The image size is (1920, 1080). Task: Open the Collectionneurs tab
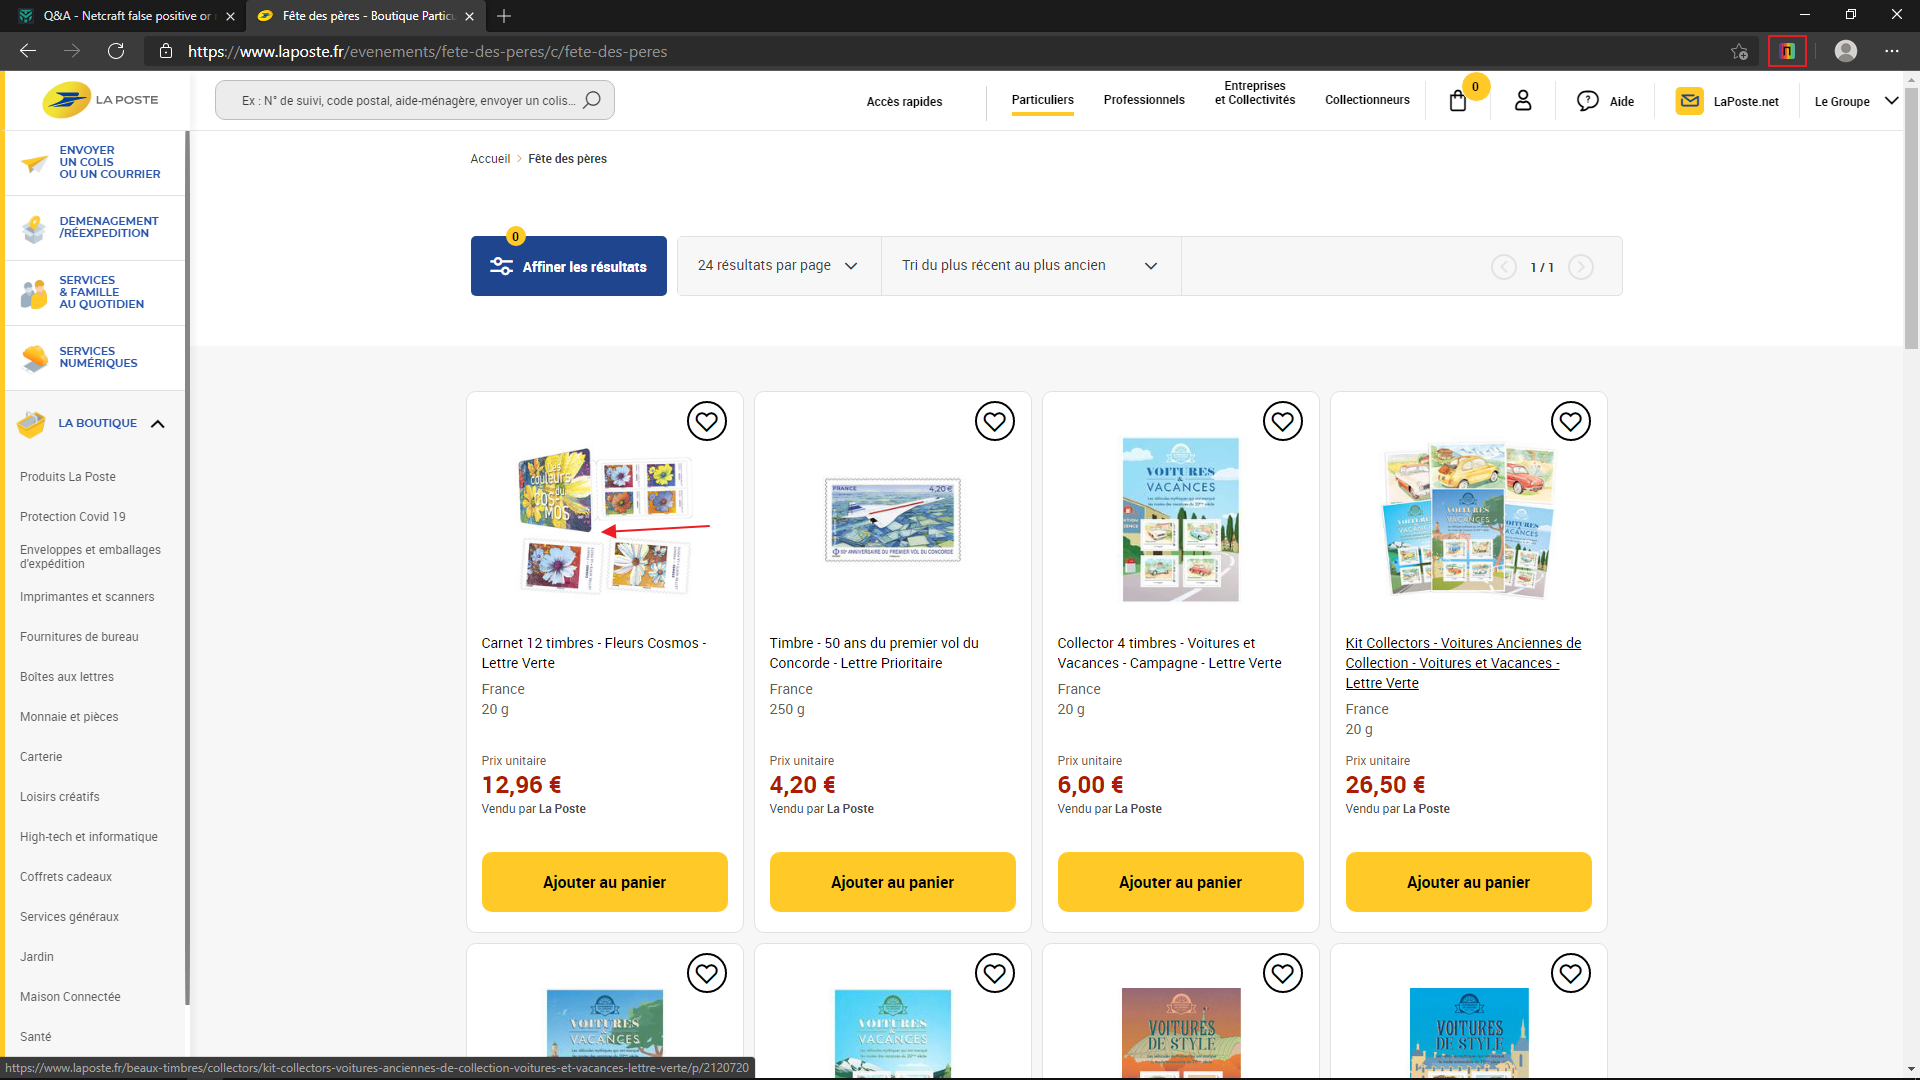click(x=1367, y=100)
